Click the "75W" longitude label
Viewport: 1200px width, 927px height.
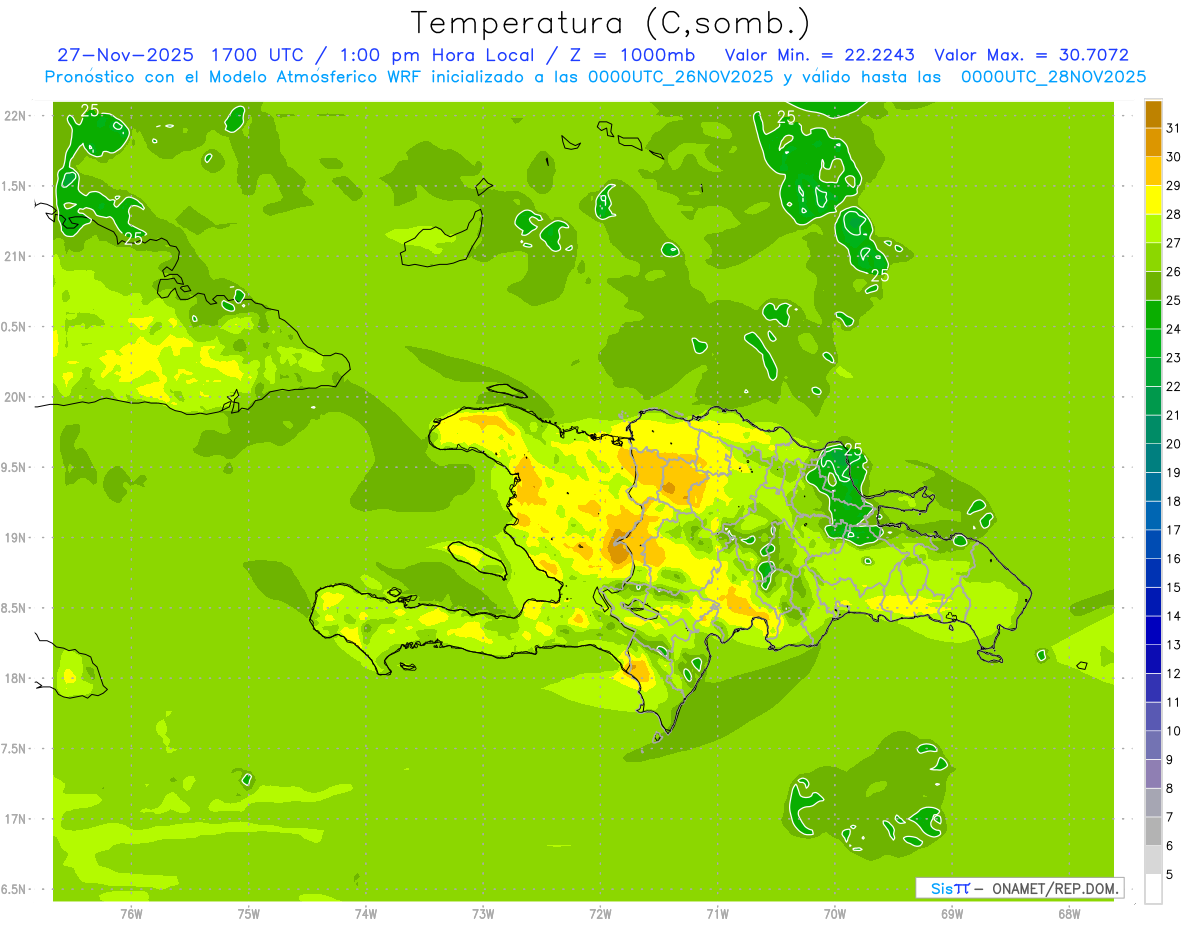248,912
